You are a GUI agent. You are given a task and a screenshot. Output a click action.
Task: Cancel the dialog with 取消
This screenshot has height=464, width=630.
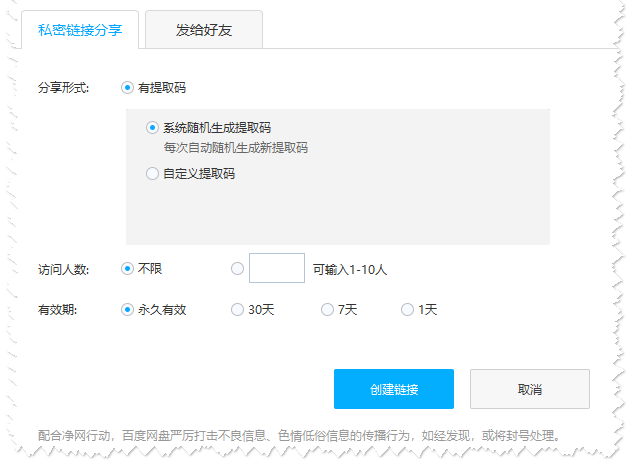pyautogui.click(x=530, y=389)
